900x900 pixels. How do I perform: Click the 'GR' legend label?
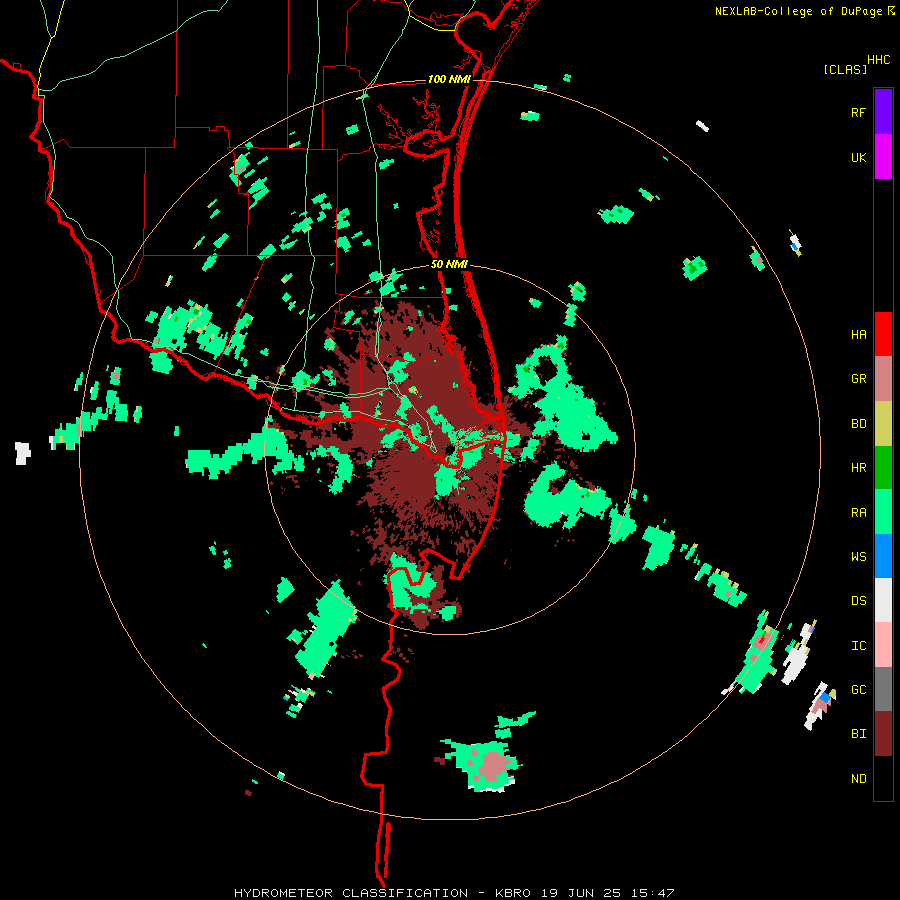point(858,379)
